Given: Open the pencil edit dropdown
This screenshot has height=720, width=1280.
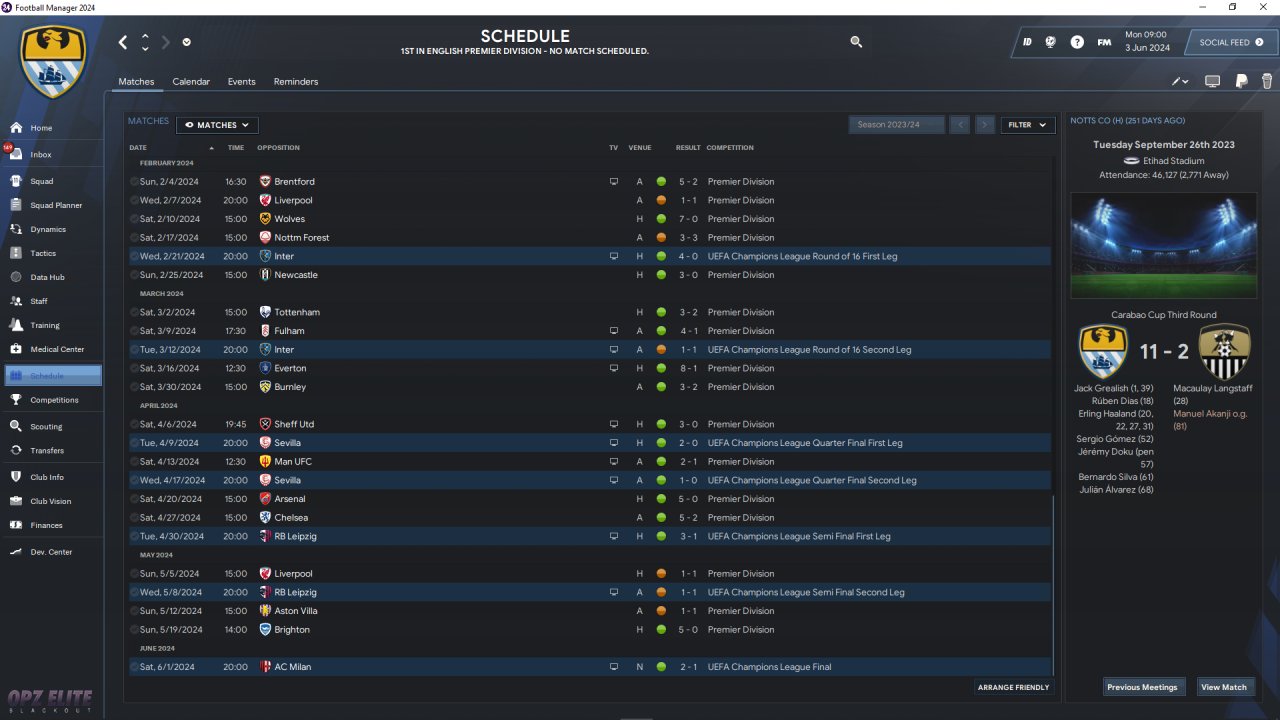Looking at the screenshot, I should click(1180, 81).
